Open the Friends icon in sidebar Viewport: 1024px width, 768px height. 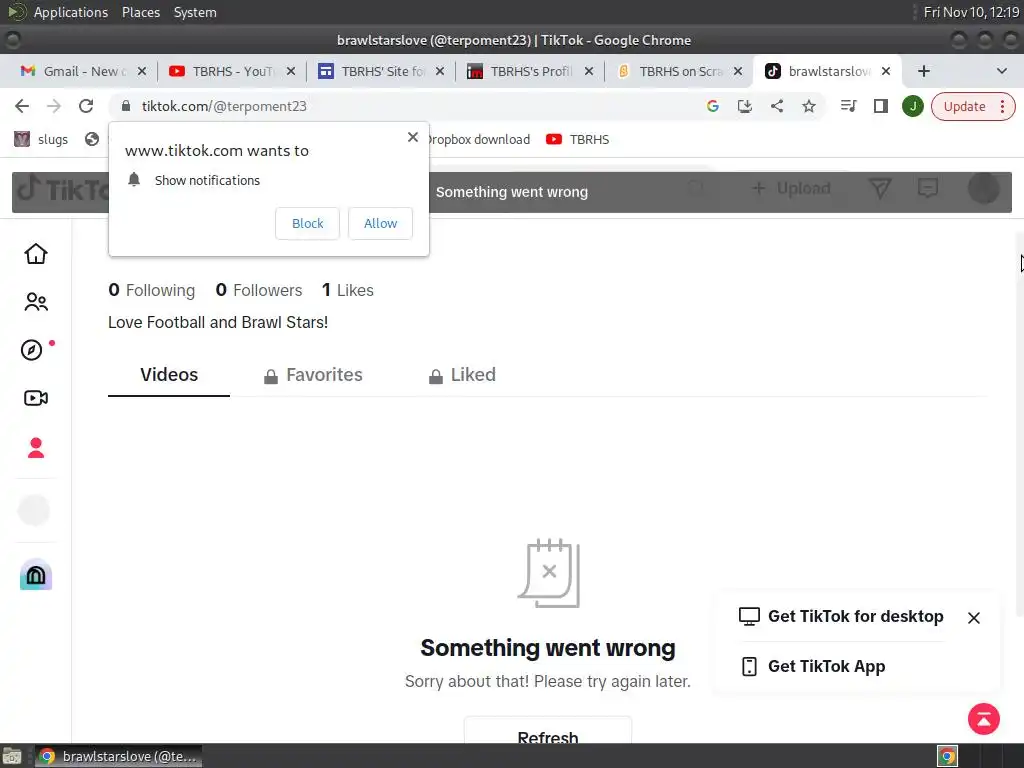pos(36,302)
